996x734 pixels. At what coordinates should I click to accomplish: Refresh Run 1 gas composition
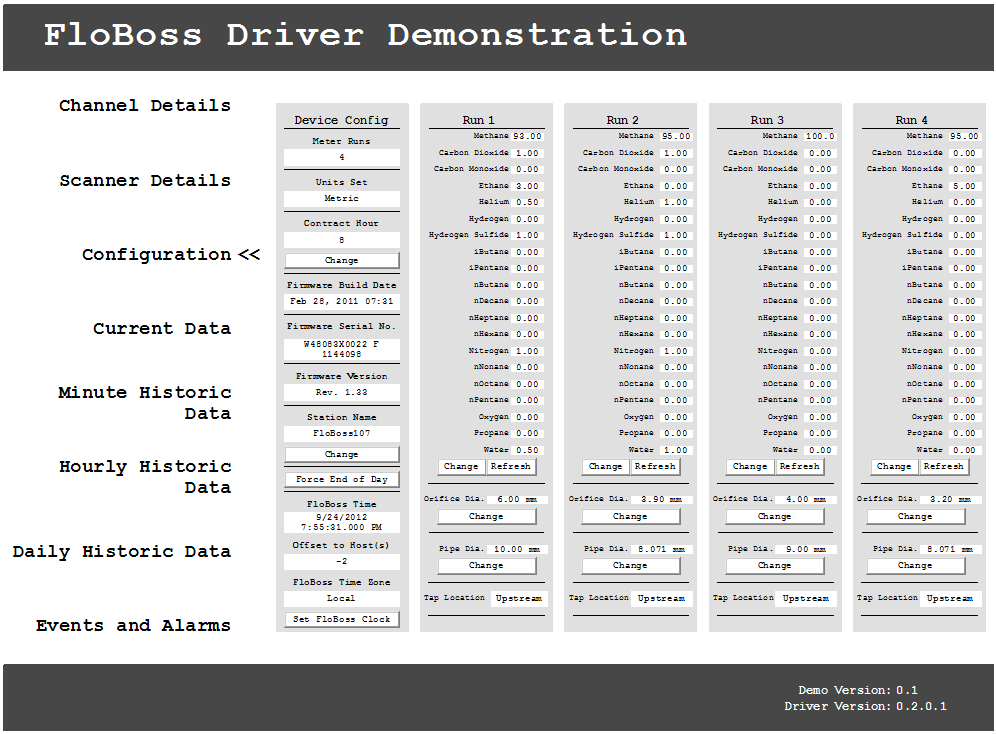point(511,467)
